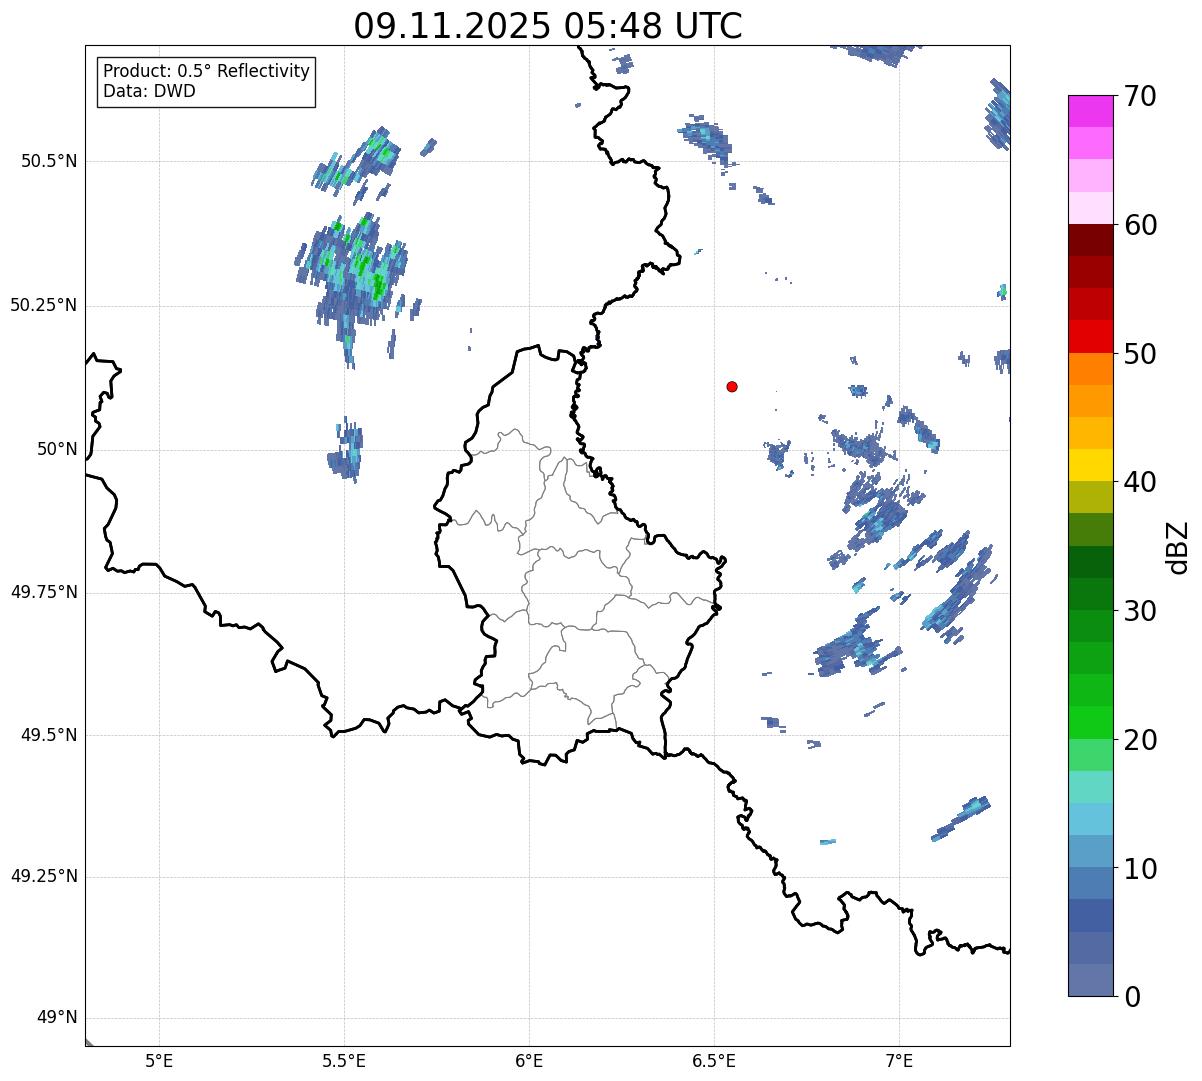Click the colorbar 0 tick label
Image resolution: width=1202 pixels, height=1081 pixels.
point(1132,997)
